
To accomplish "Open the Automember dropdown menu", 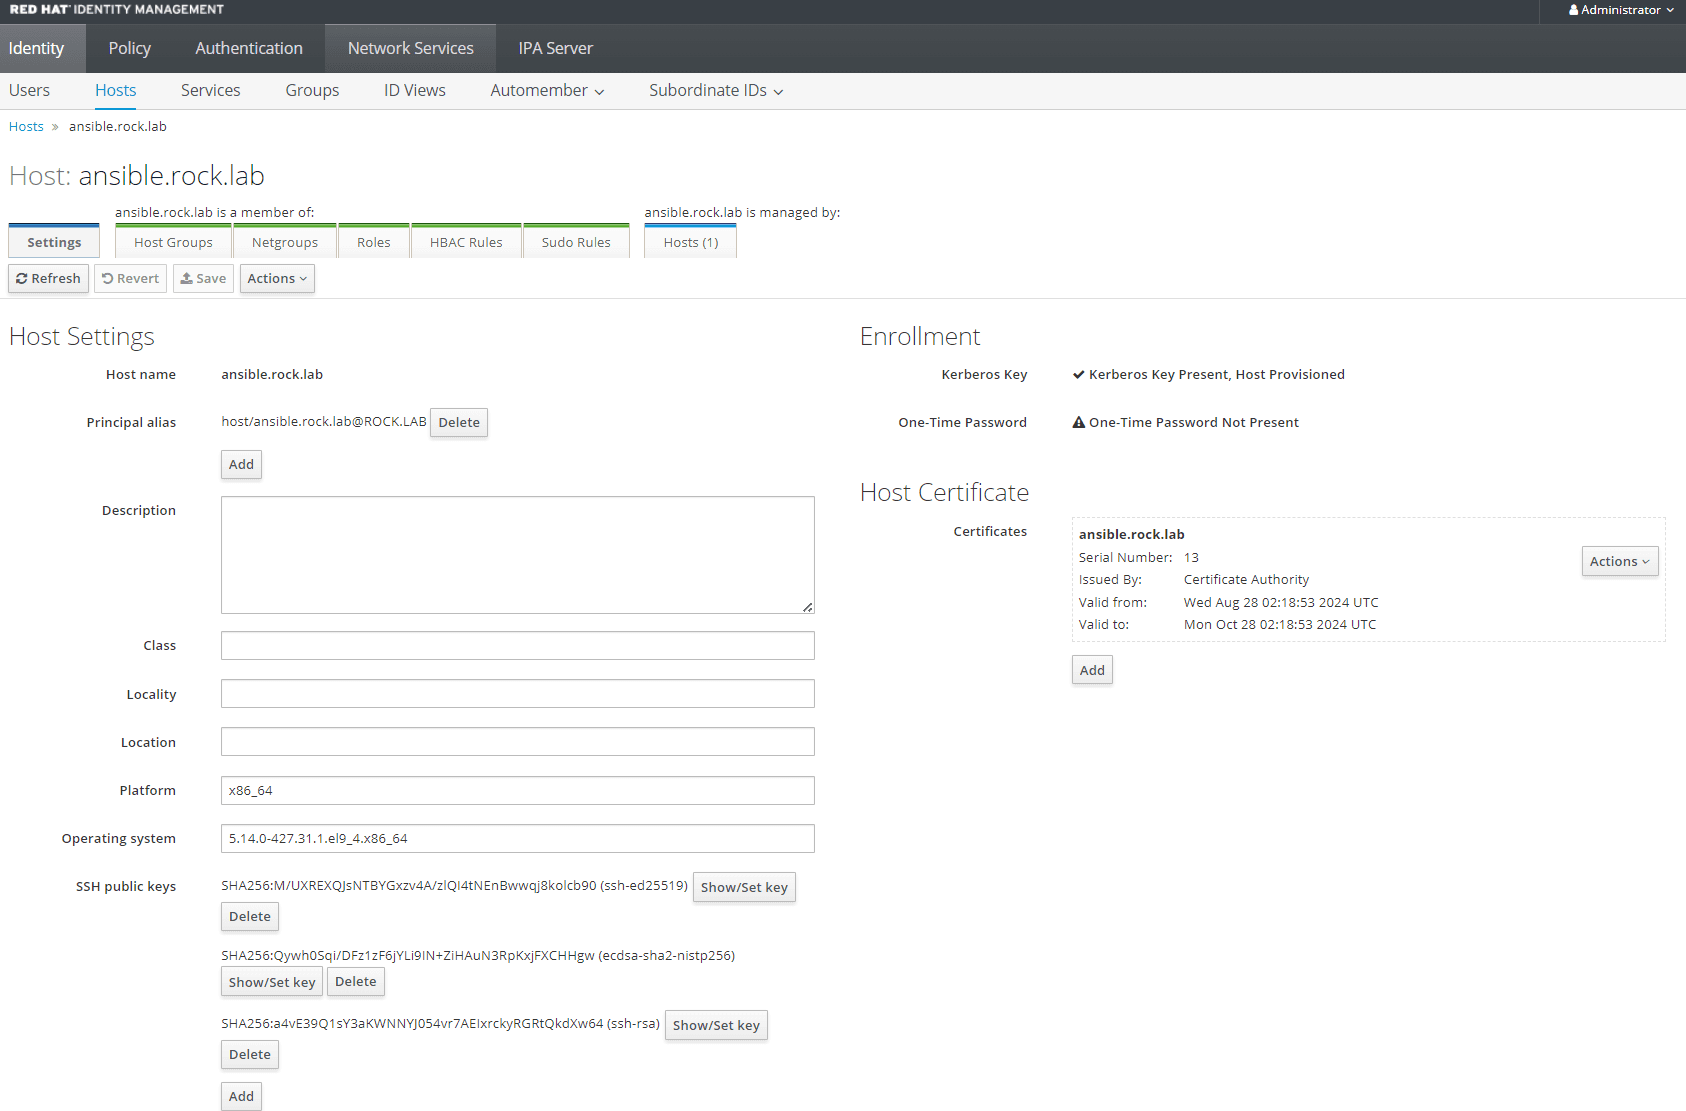I will (547, 90).
